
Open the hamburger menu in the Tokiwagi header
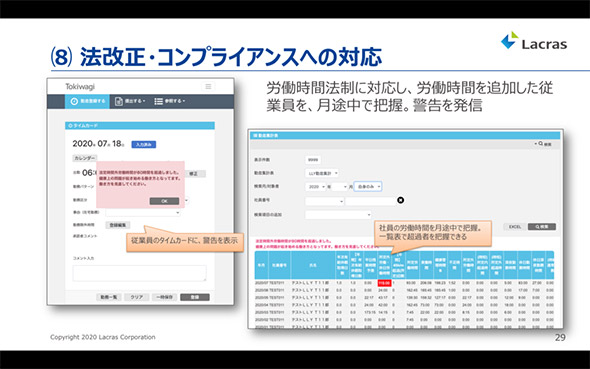pos(208,87)
